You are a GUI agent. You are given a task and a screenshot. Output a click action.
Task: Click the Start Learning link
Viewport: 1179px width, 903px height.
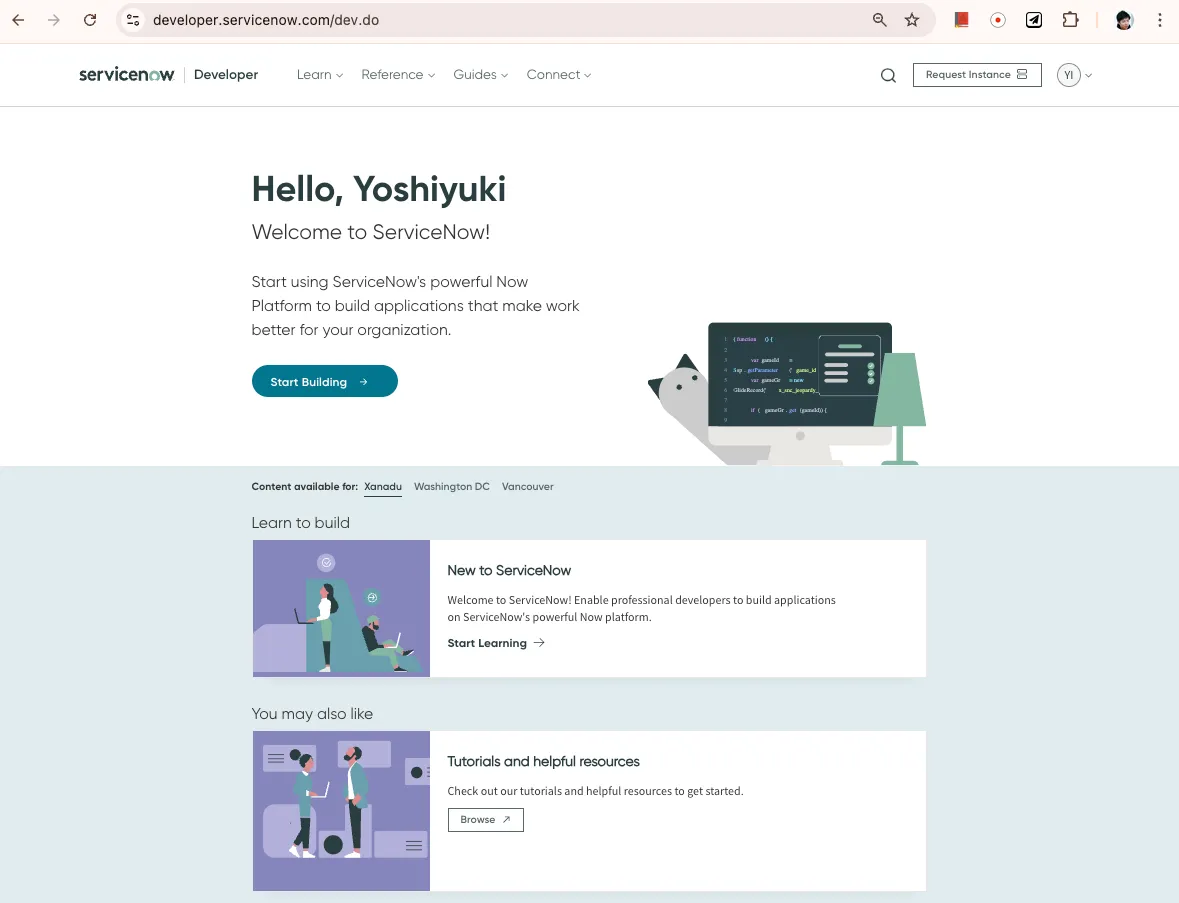[486, 643]
